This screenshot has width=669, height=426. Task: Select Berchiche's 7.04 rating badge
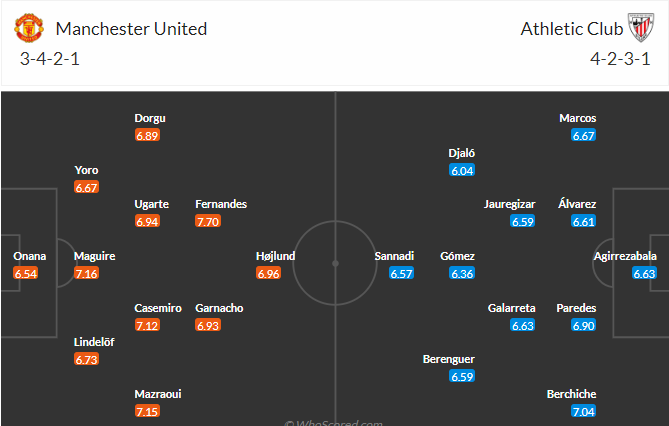tap(583, 411)
